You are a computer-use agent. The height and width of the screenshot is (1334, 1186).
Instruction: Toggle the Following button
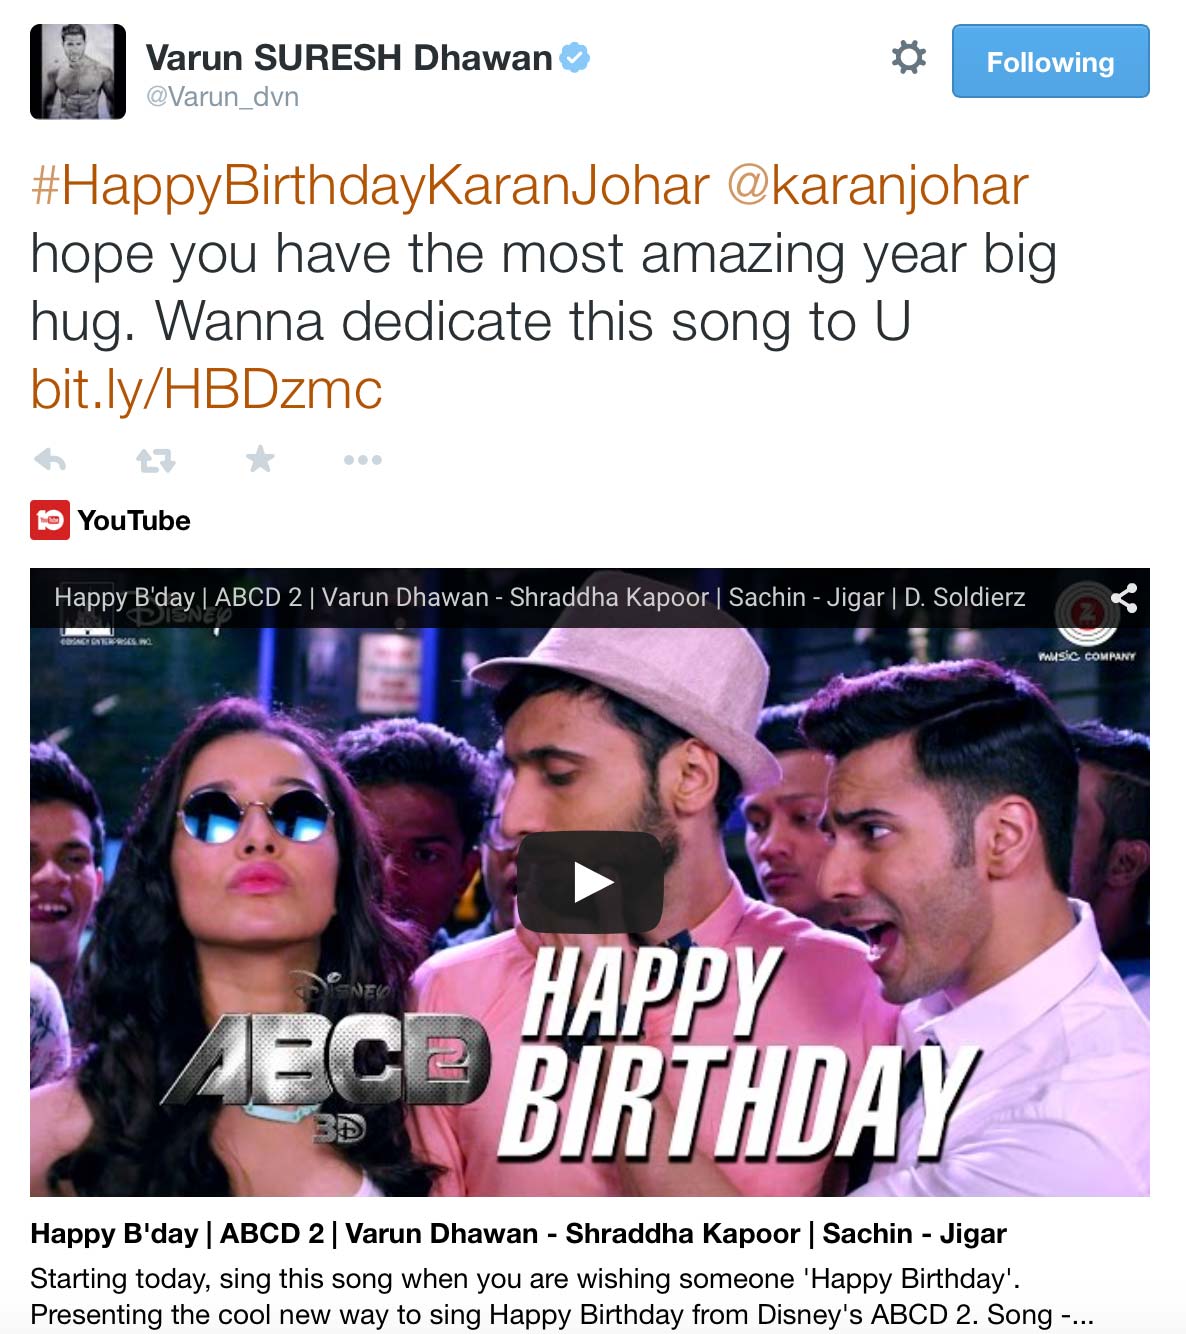tap(1050, 61)
